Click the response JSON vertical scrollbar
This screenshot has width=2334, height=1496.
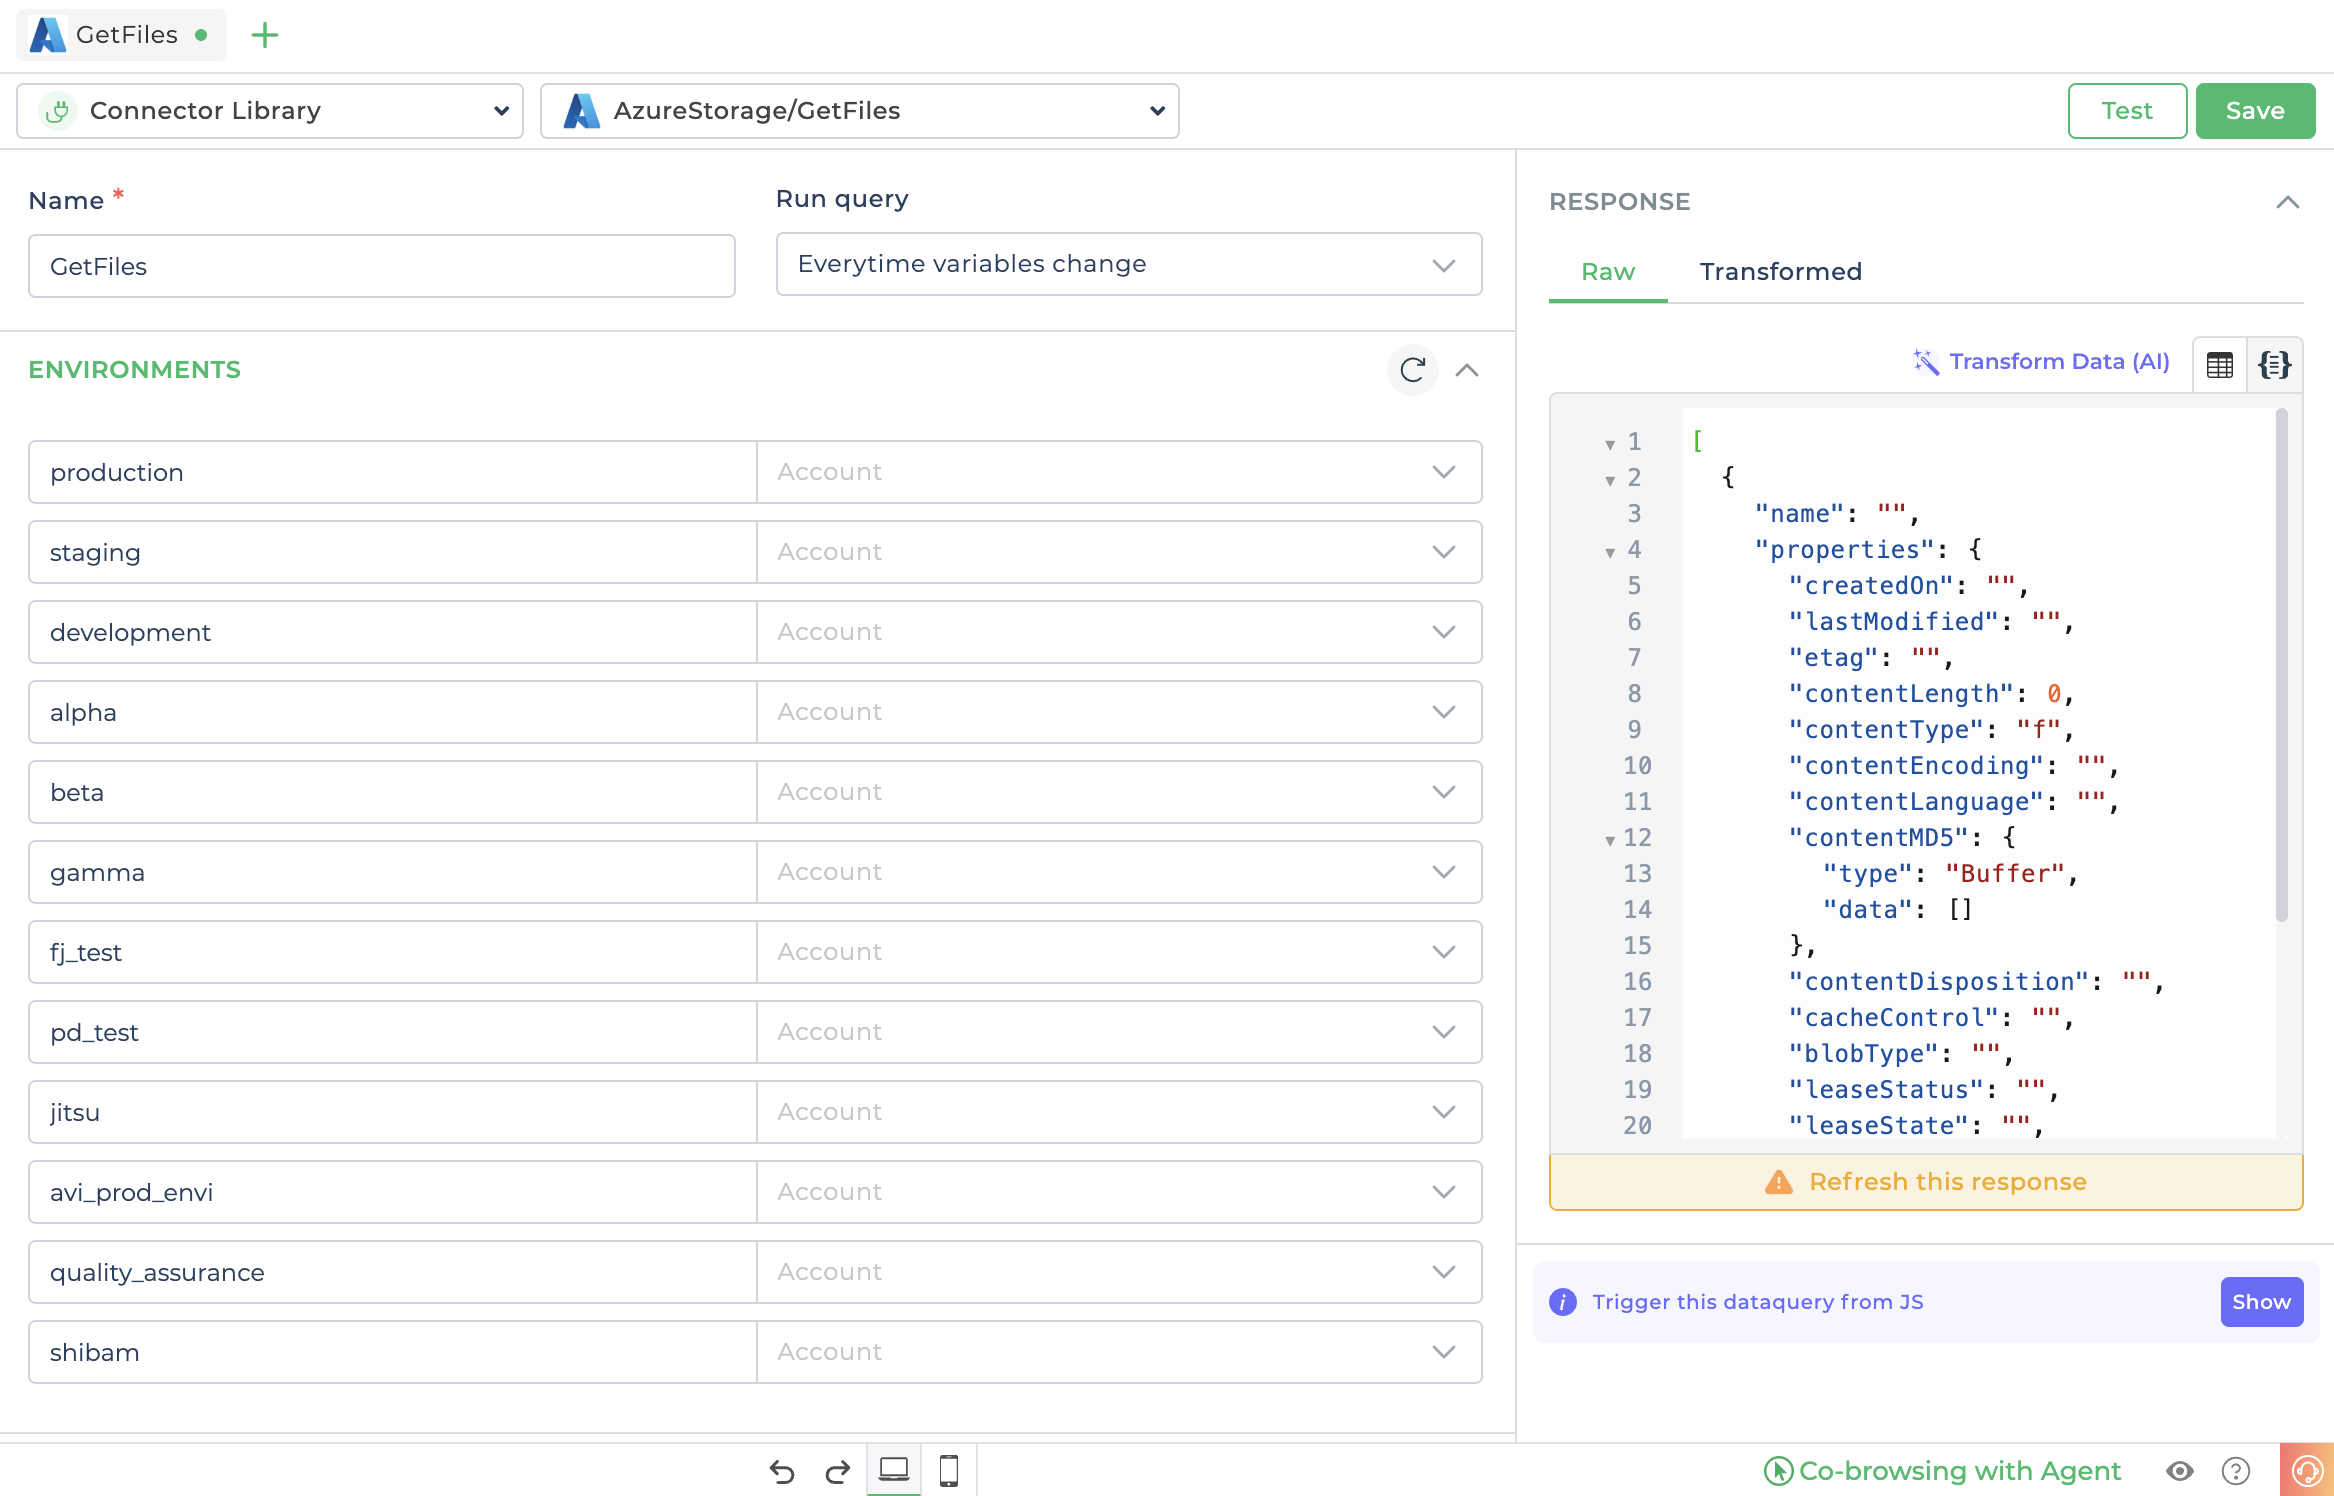(2281, 665)
